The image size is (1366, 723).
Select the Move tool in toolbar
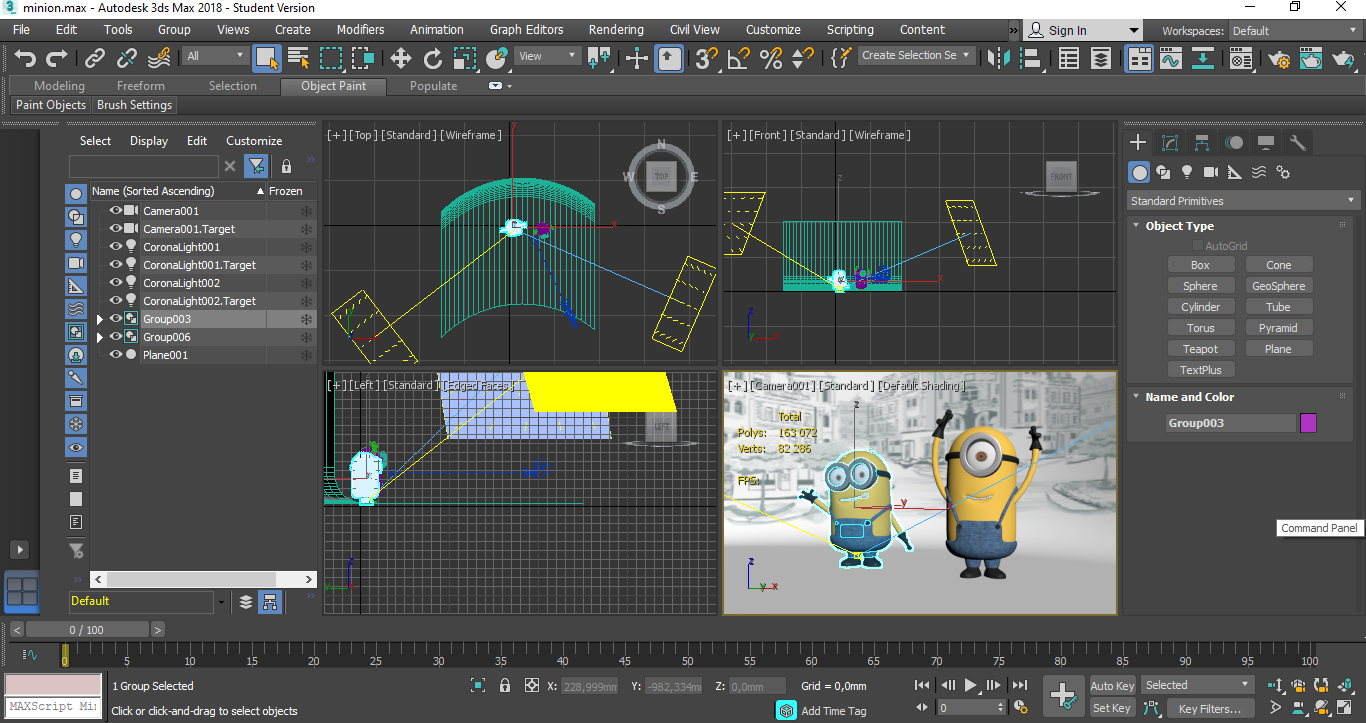pos(401,59)
